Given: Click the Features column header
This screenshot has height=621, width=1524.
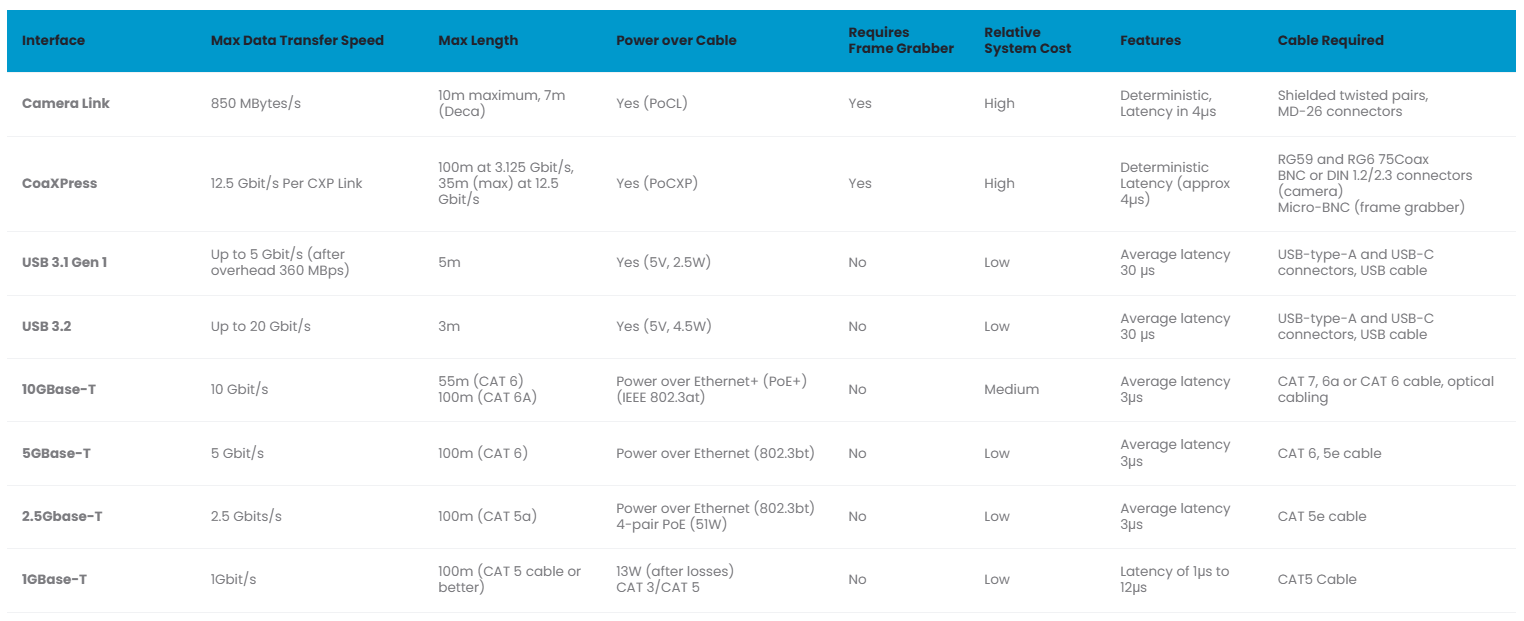Looking at the screenshot, I should 1150,41.
